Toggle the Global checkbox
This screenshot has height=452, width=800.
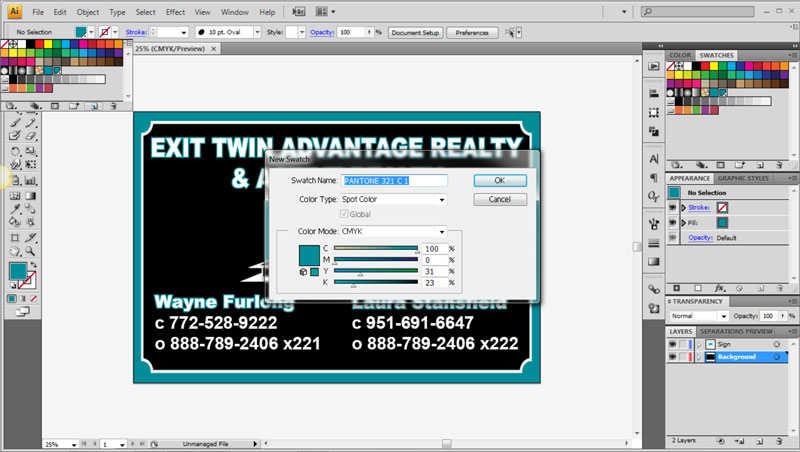point(344,214)
